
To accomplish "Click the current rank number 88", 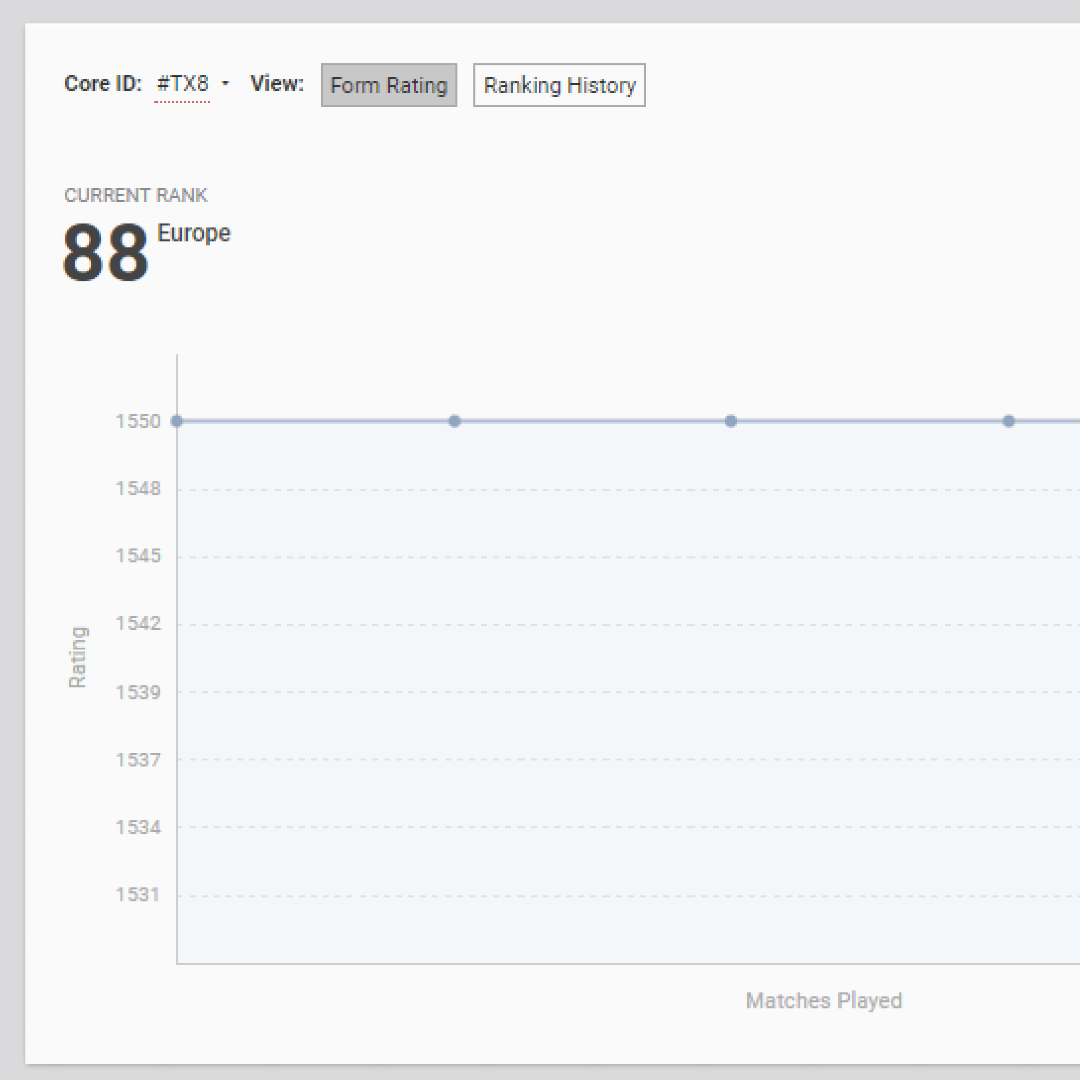I will tap(106, 254).
